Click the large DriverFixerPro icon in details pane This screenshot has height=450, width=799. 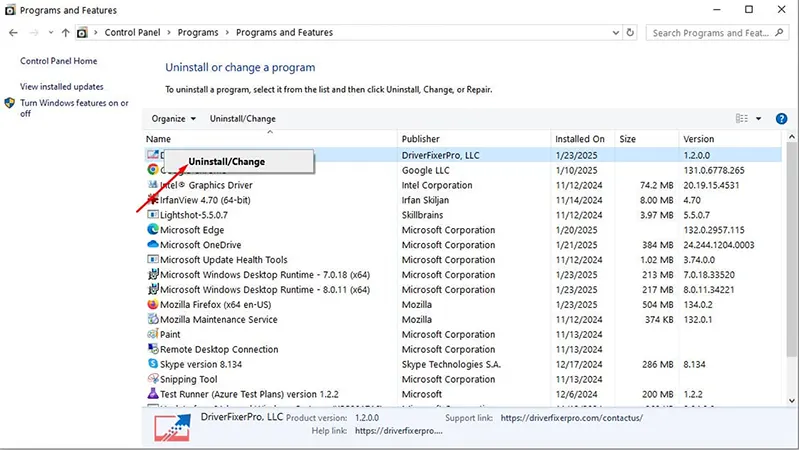click(172, 427)
